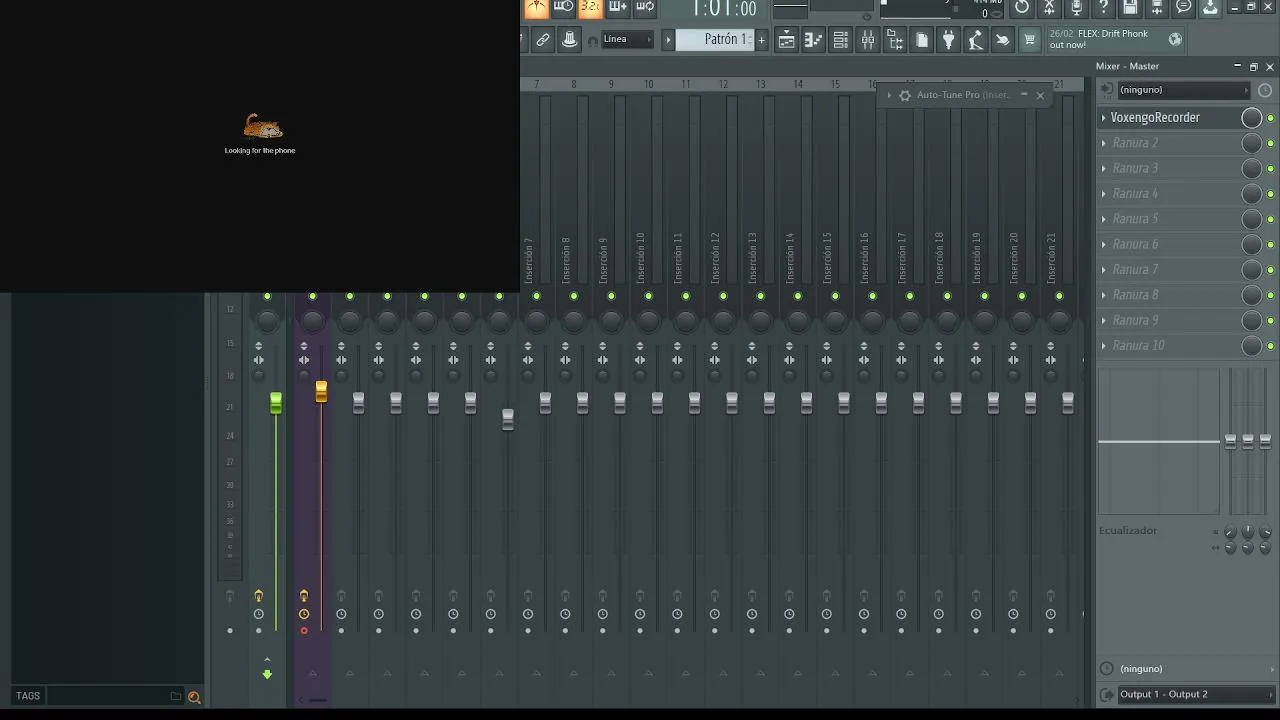The height and width of the screenshot is (720, 1280).
Task: Click the latency clock icon in Mixer panel
Action: point(1265,90)
